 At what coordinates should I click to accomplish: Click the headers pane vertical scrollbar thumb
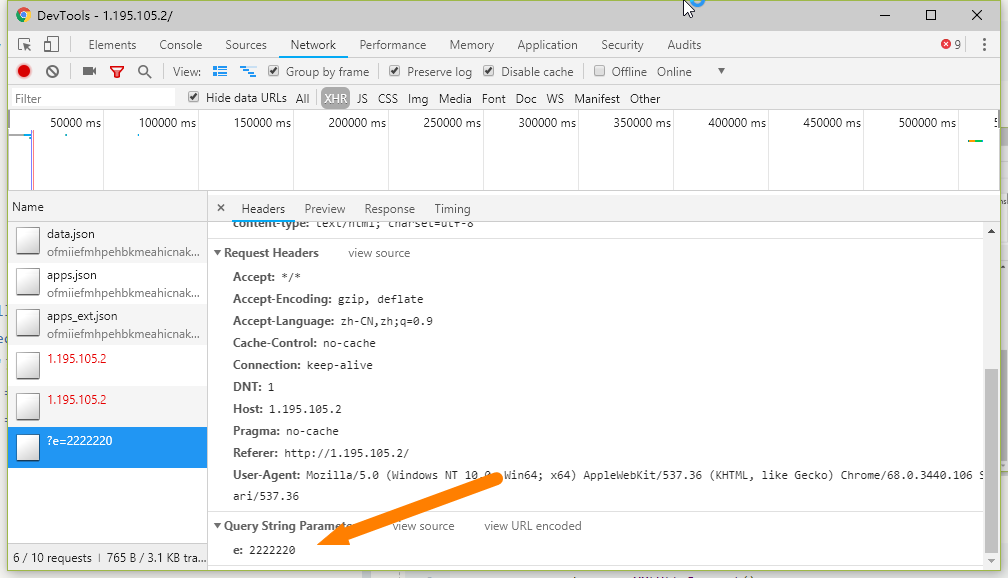tap(991, 460)
